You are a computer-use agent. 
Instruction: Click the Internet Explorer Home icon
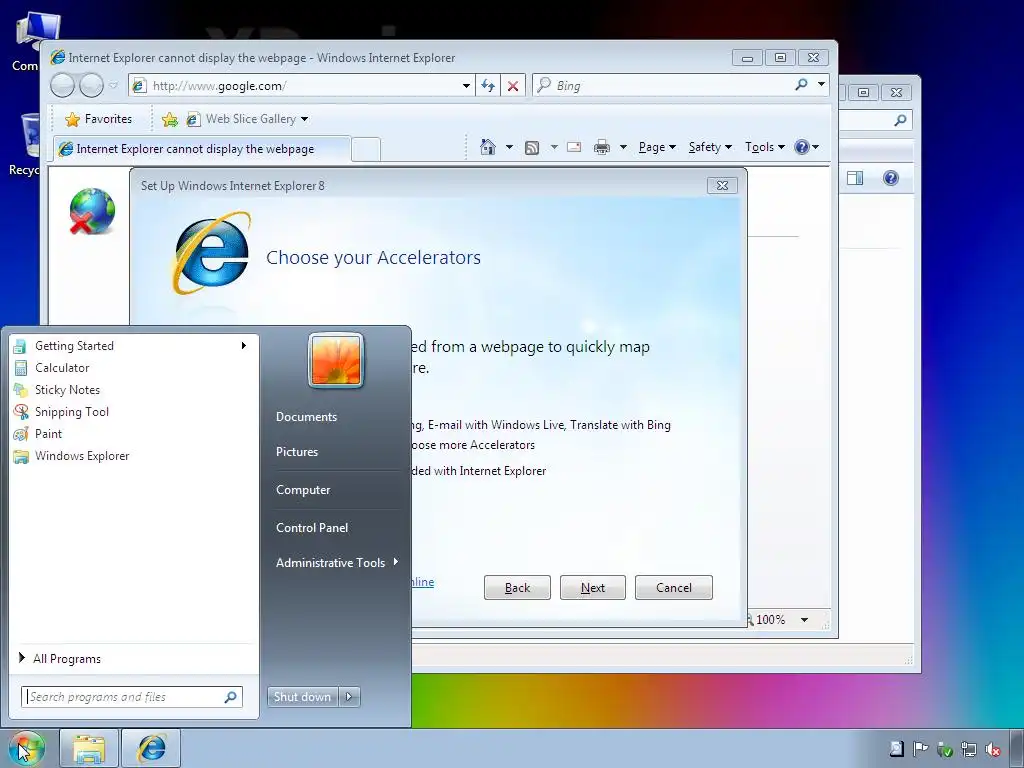pos(487,147)
